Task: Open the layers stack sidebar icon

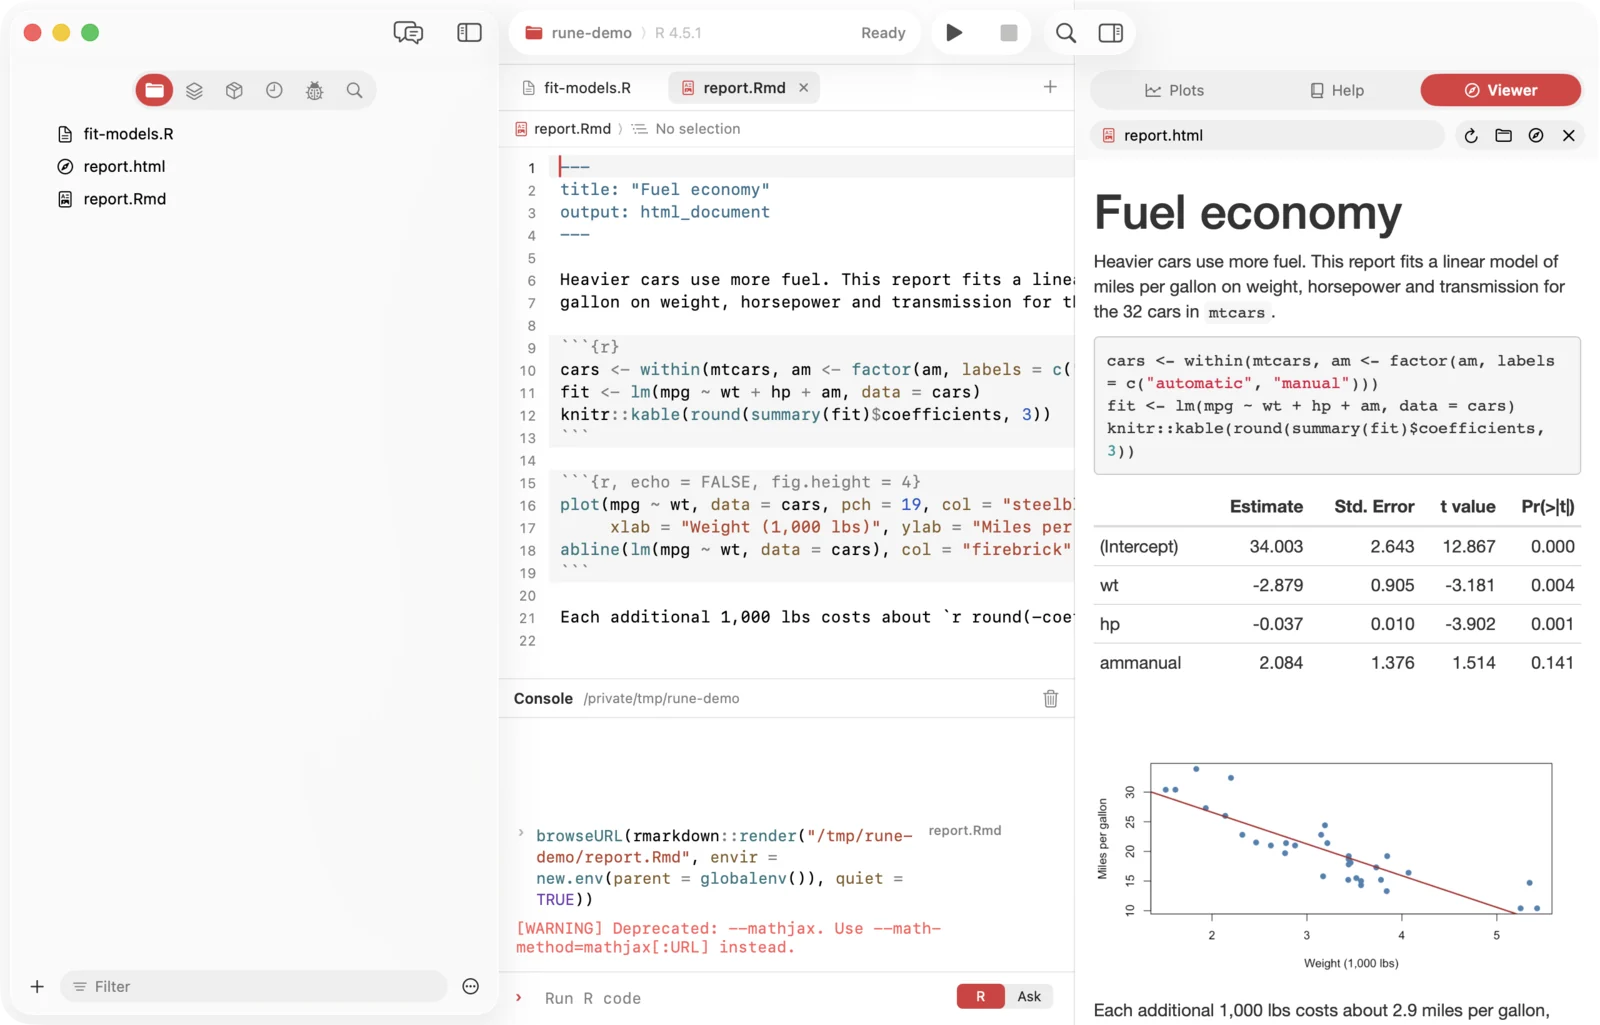Action: (194, 90)
